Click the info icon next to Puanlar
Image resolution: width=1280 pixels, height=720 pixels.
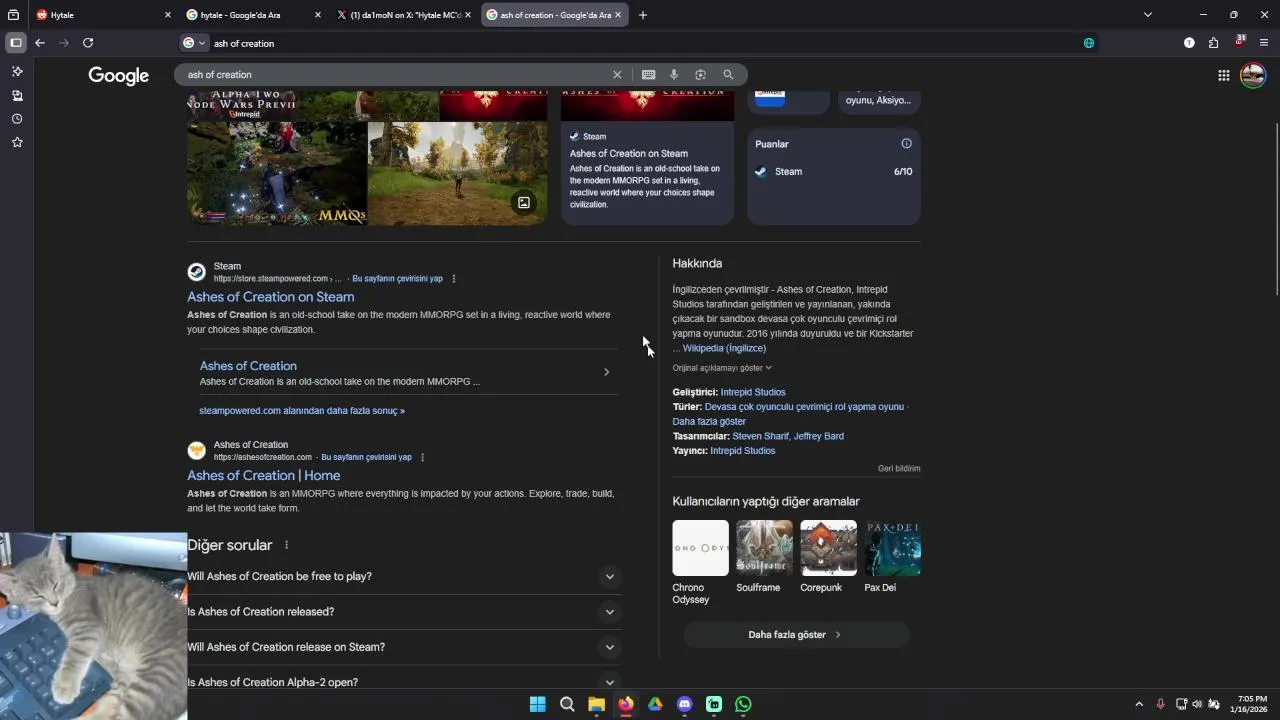[906, 144]
